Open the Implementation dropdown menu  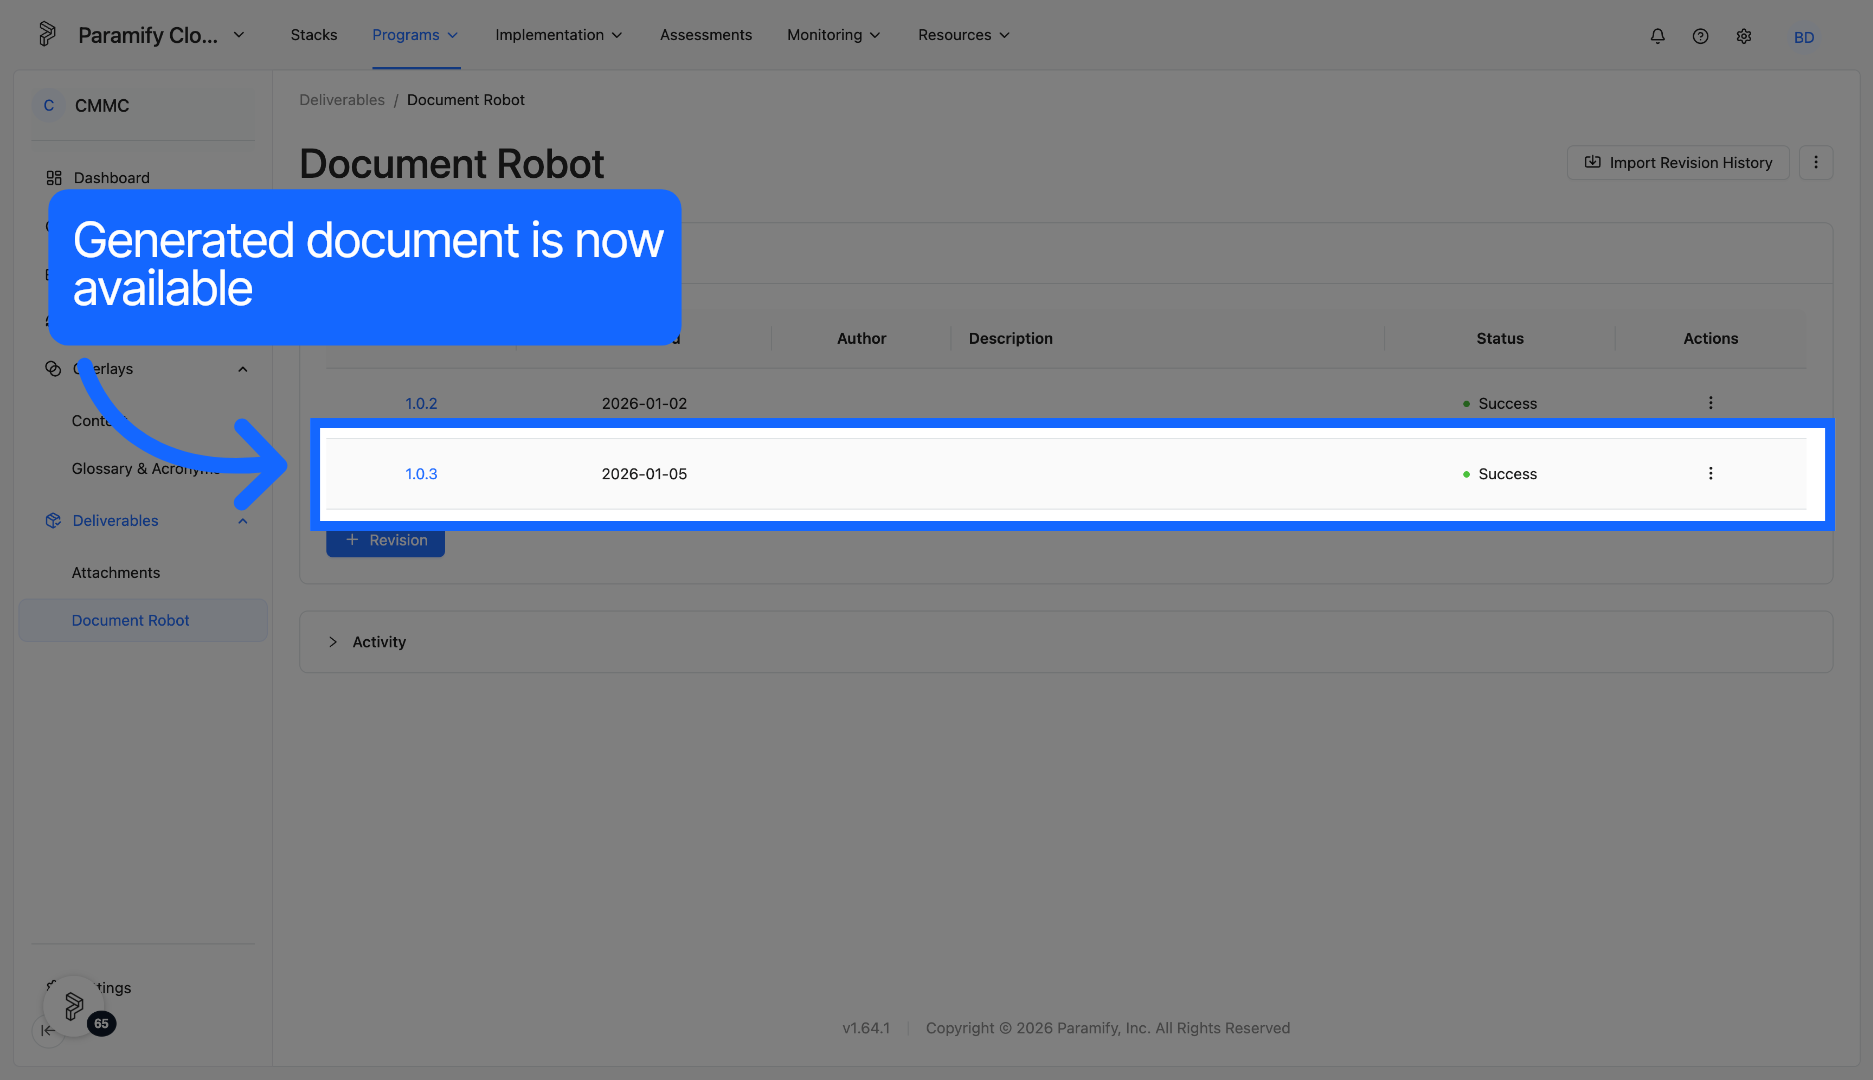[559, 35]
